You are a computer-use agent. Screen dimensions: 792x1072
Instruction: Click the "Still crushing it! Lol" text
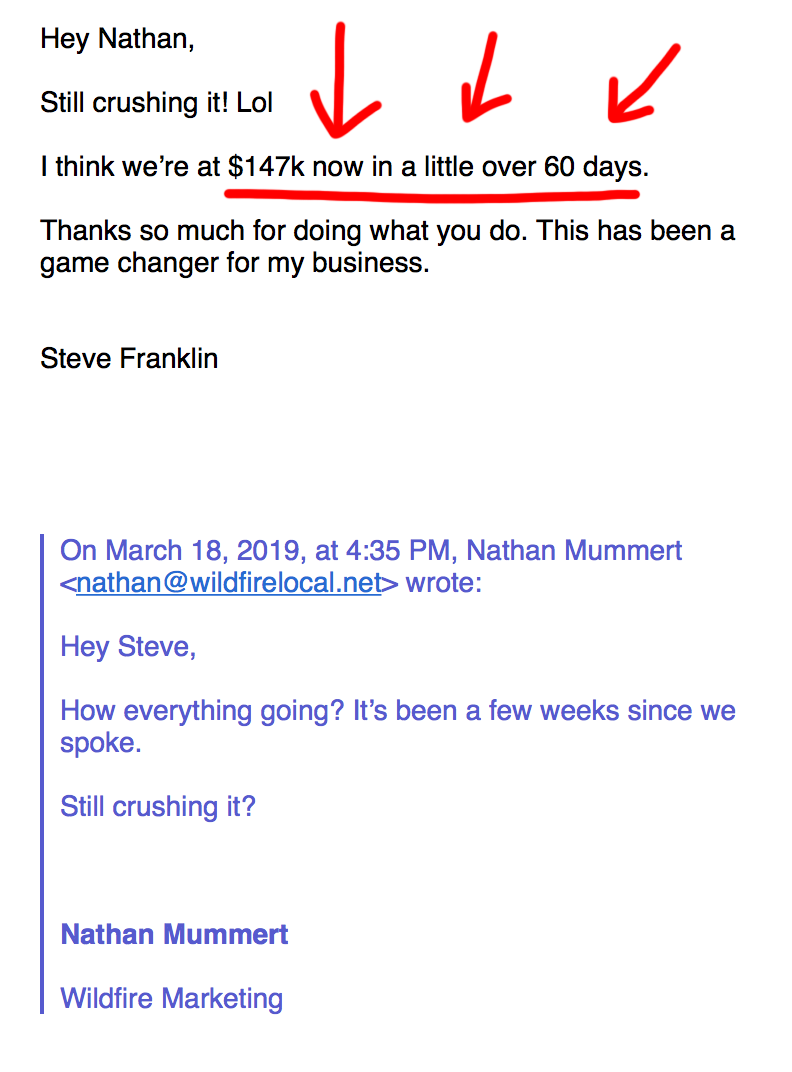[x=157, y=103]
